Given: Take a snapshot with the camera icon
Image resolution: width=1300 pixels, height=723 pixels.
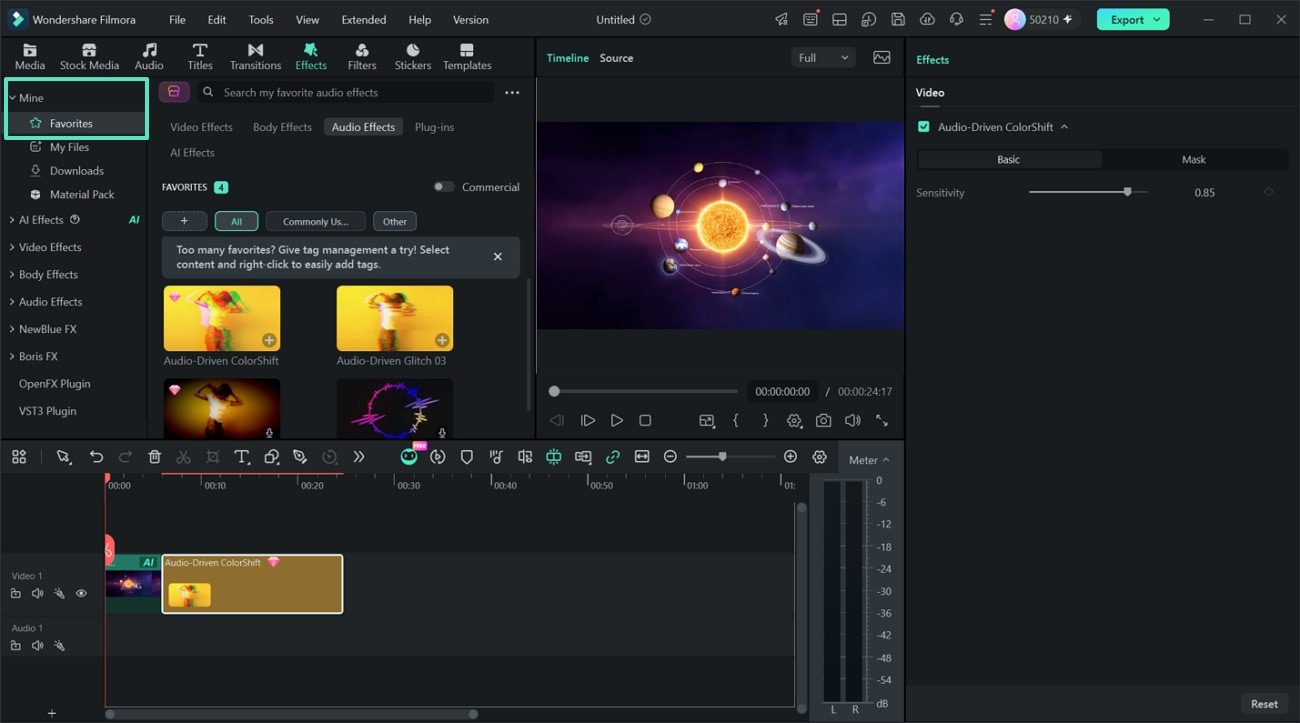Looking at the screenshot, I should tap(823, 421).
